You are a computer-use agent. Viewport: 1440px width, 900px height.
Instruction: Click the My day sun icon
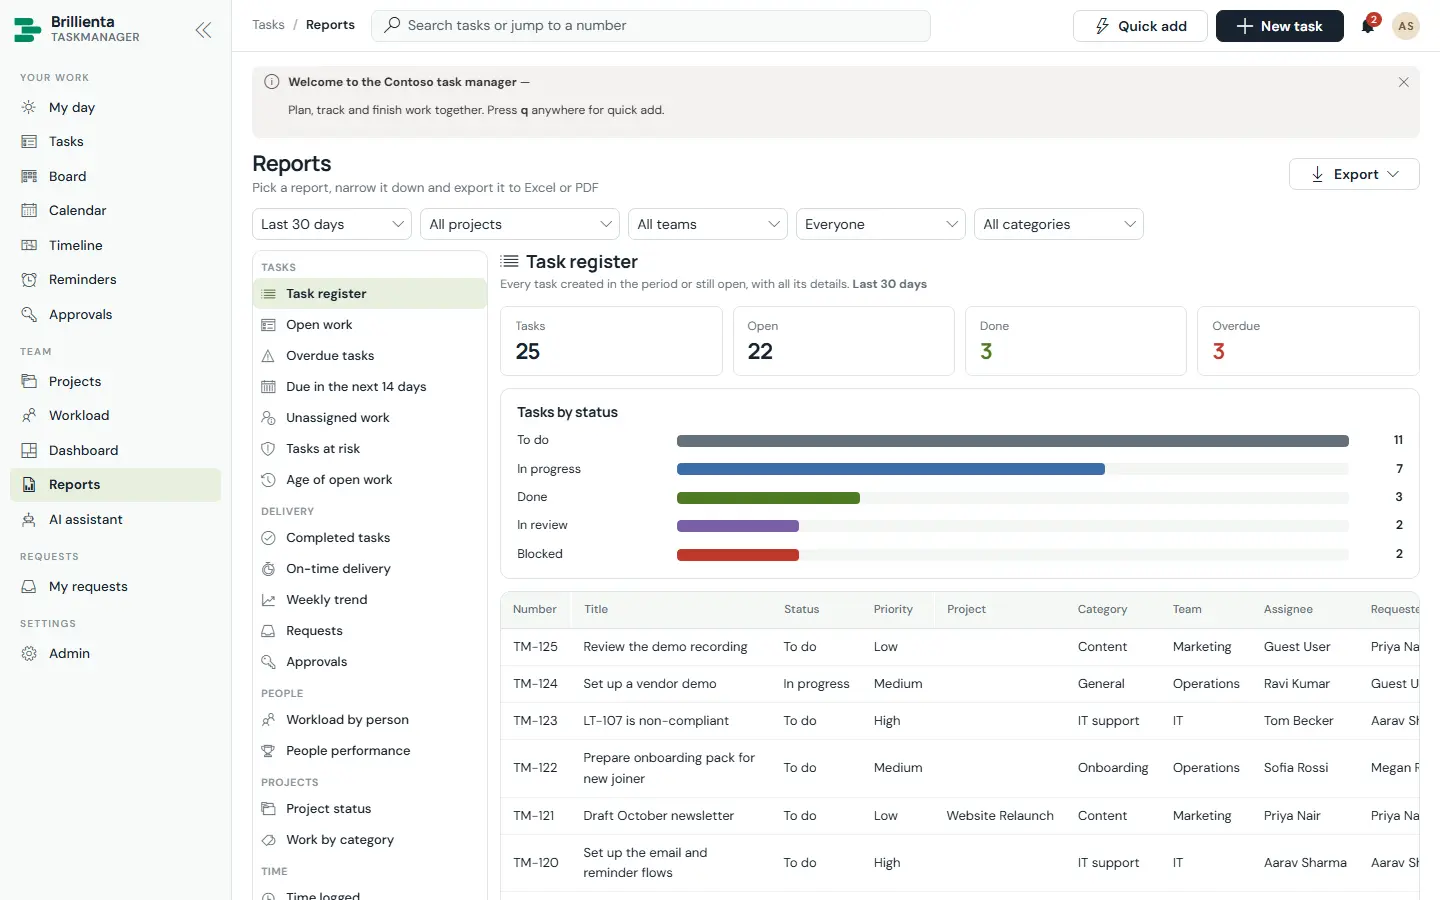click(29, 107)
